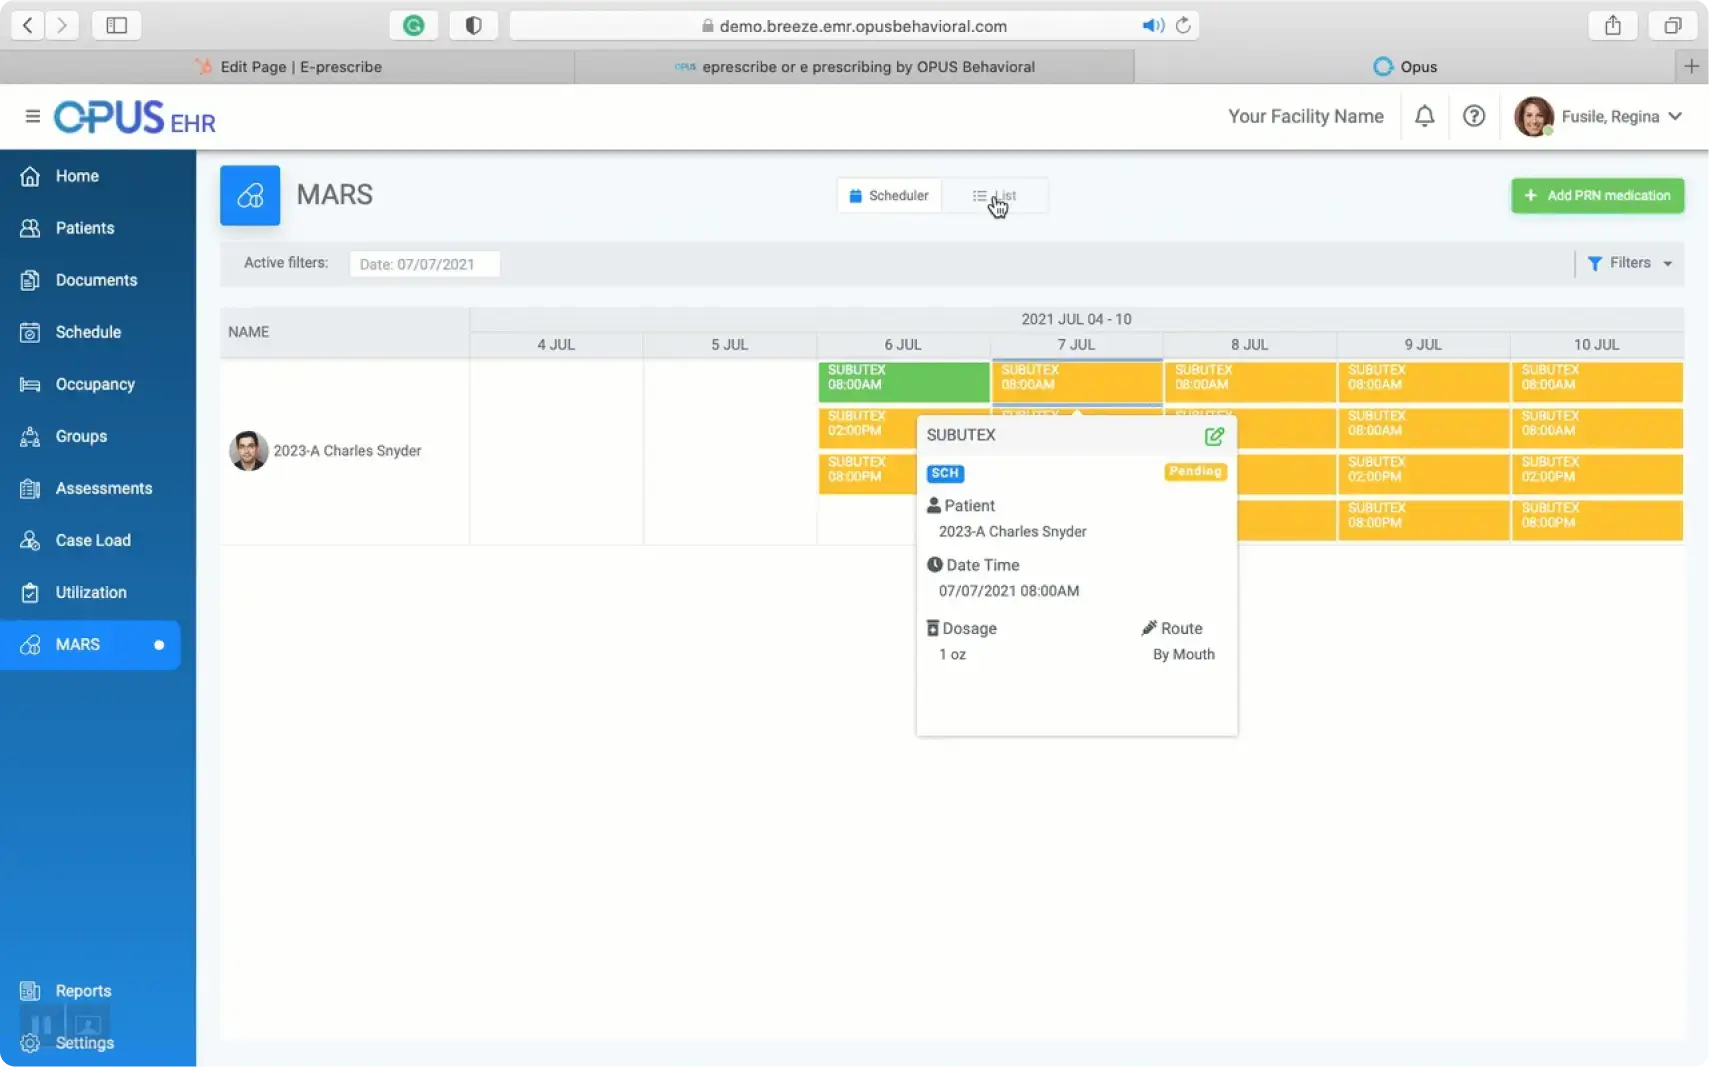Click the Safari share icon

pos(1612,25)
